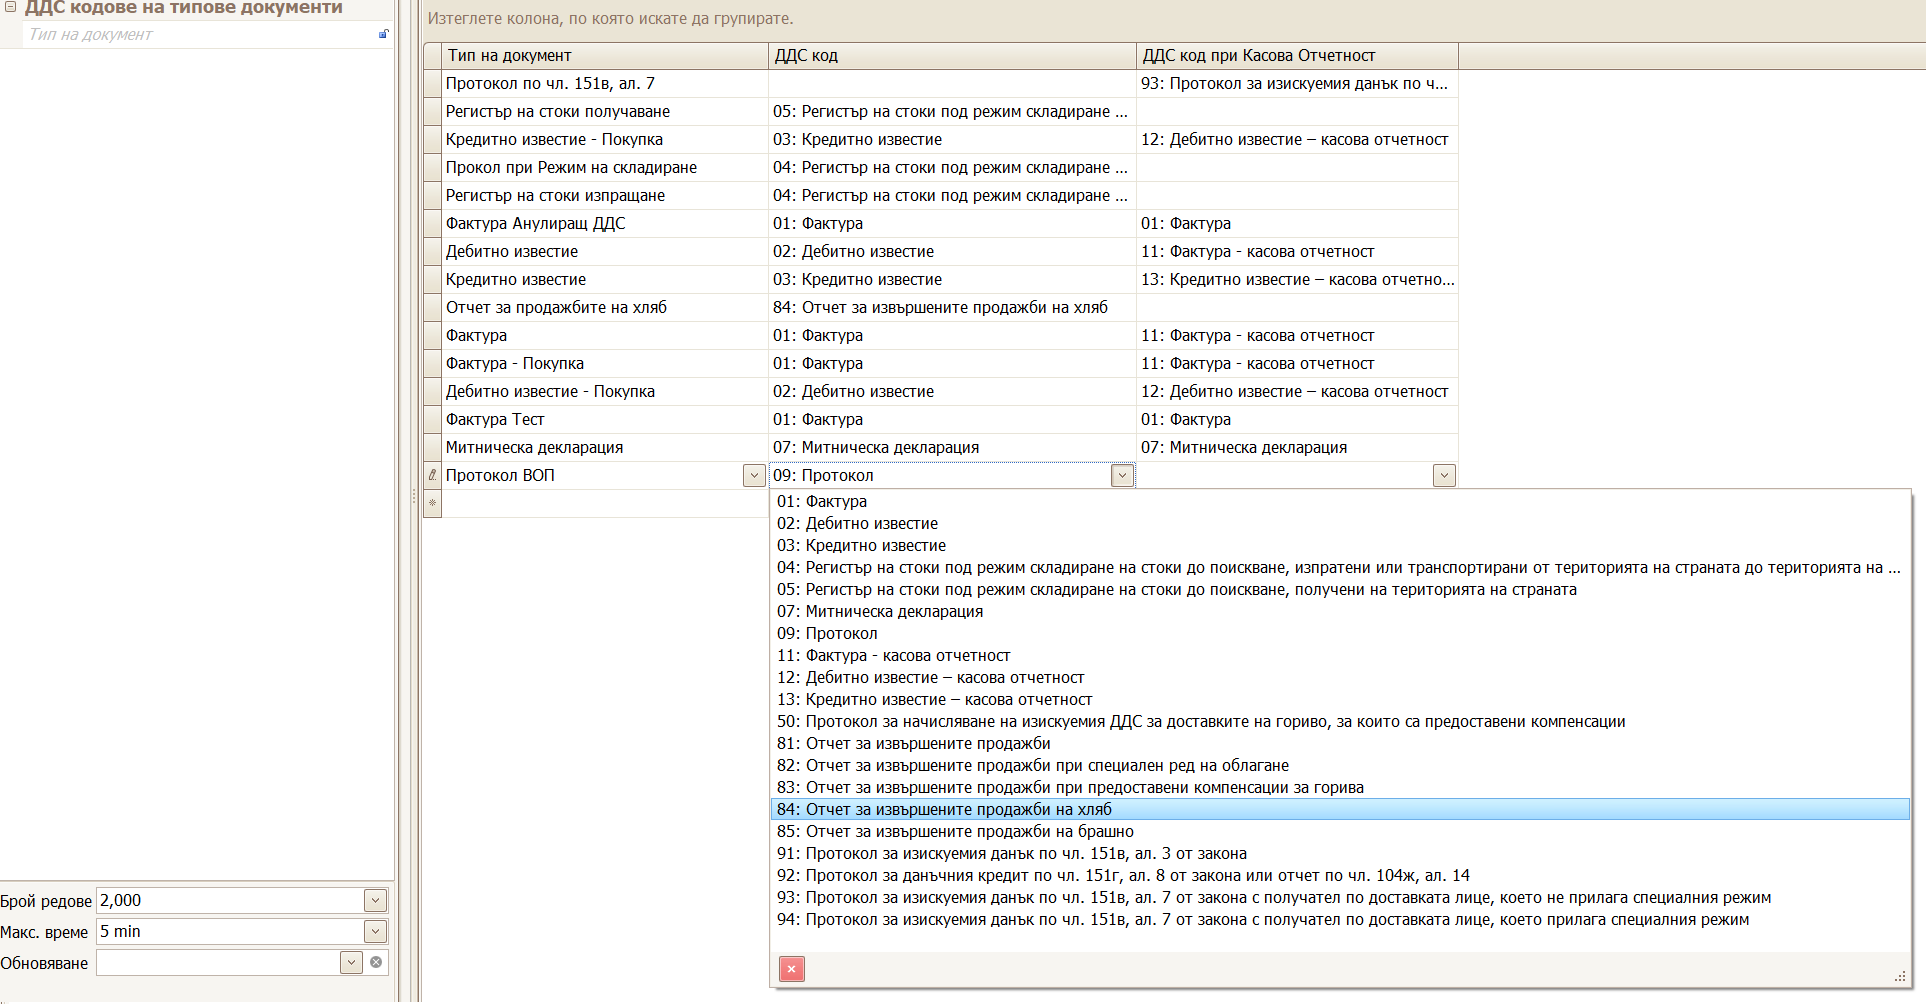The width and height of the screenshot is (1926, 1004).
Task: Select the Отчет за продажбите на хляб cell
Action: [x=605, y=308]
